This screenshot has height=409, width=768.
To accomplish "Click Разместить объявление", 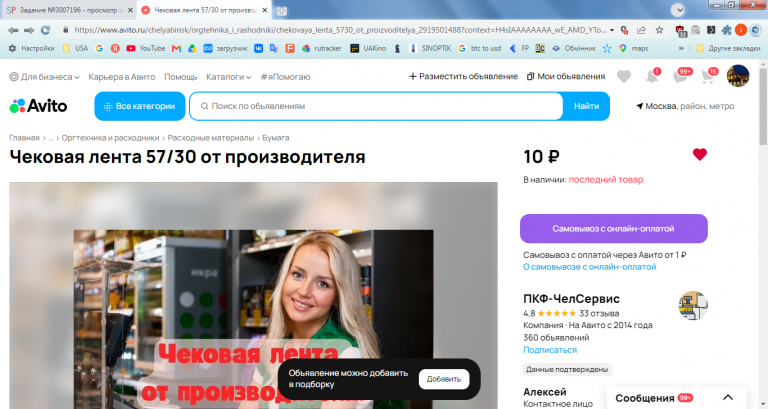I will [x=463, y=76].
